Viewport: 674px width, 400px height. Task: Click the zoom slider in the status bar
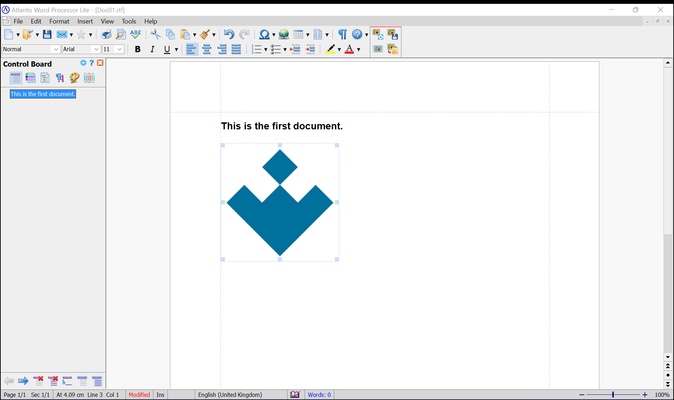613,394
